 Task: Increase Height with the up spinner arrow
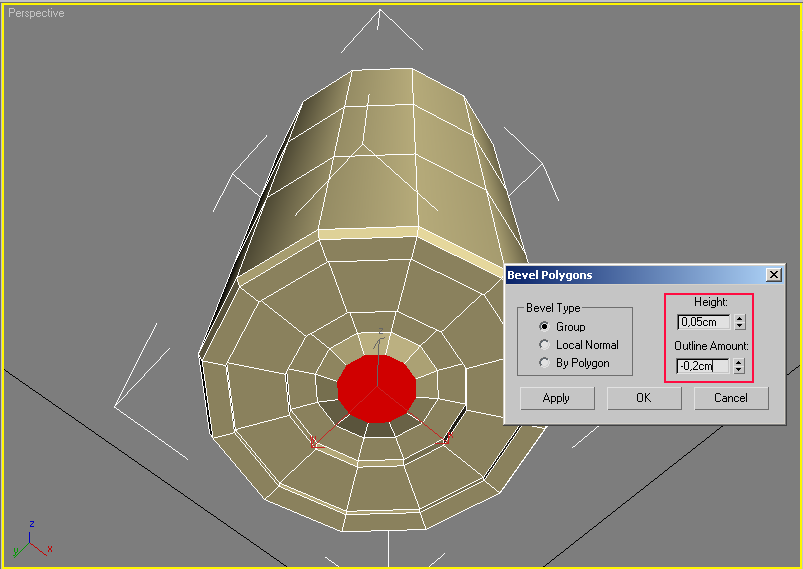(x=739, y=318)
